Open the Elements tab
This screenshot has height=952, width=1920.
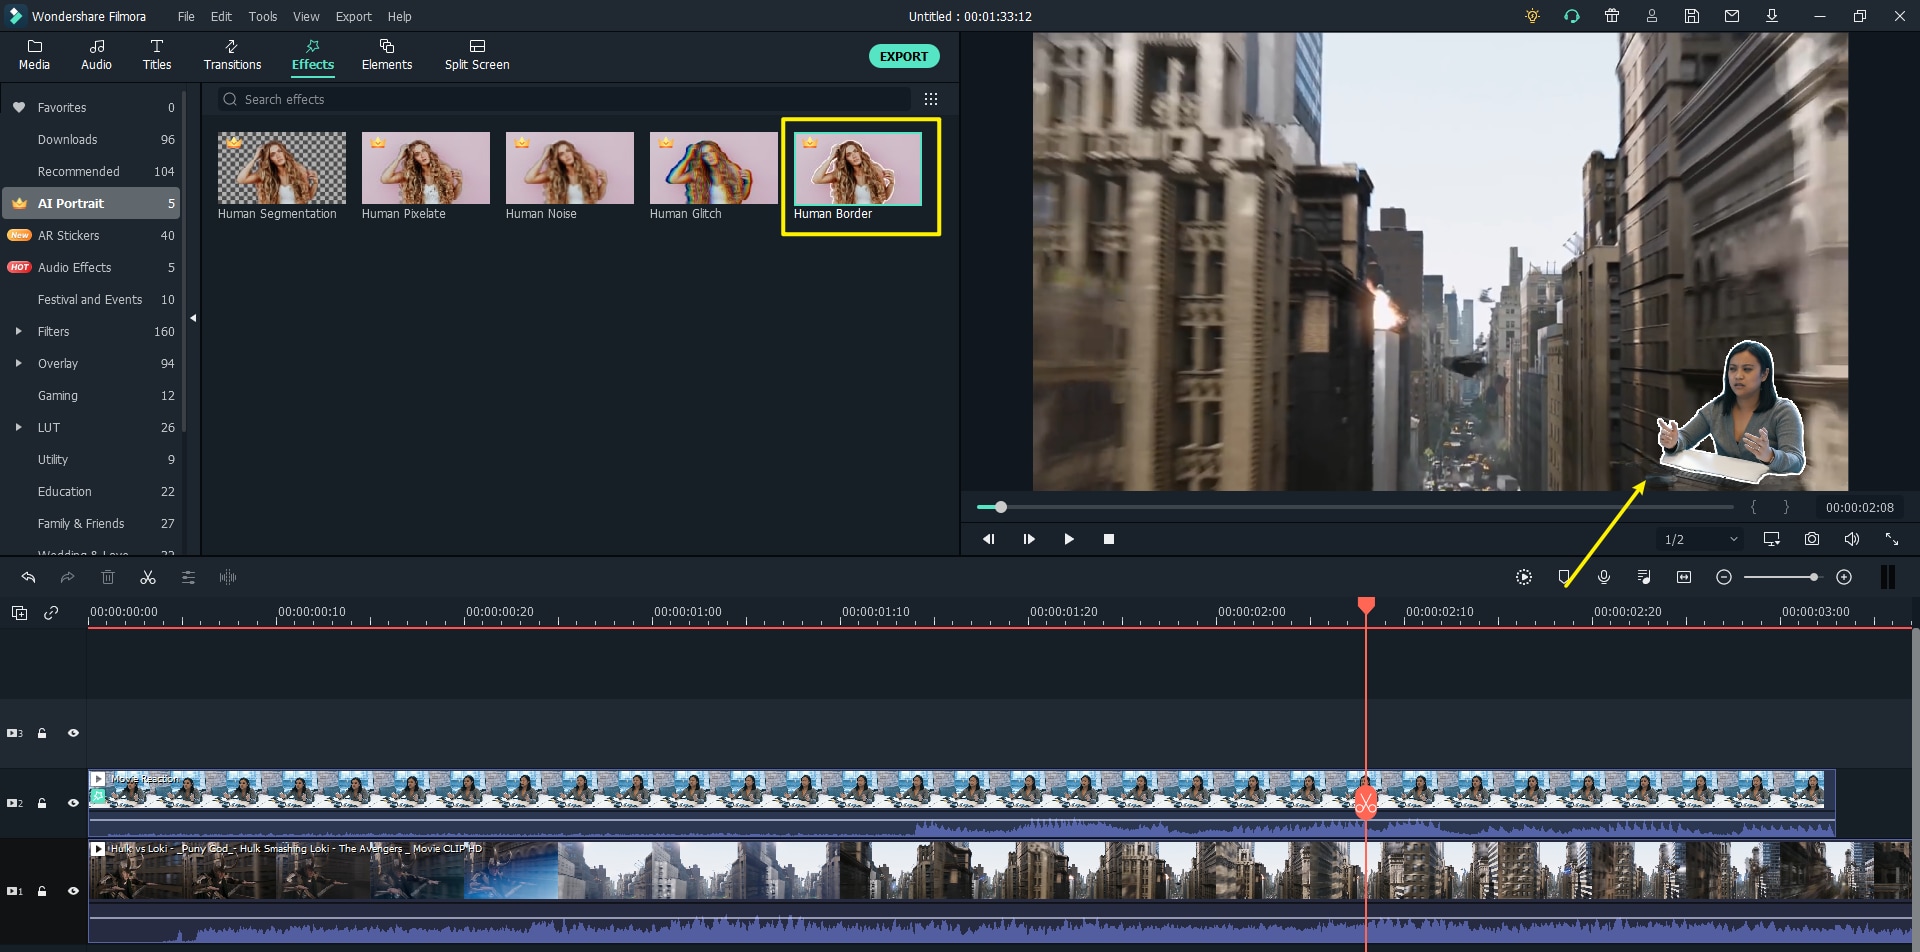coord(387,55)
